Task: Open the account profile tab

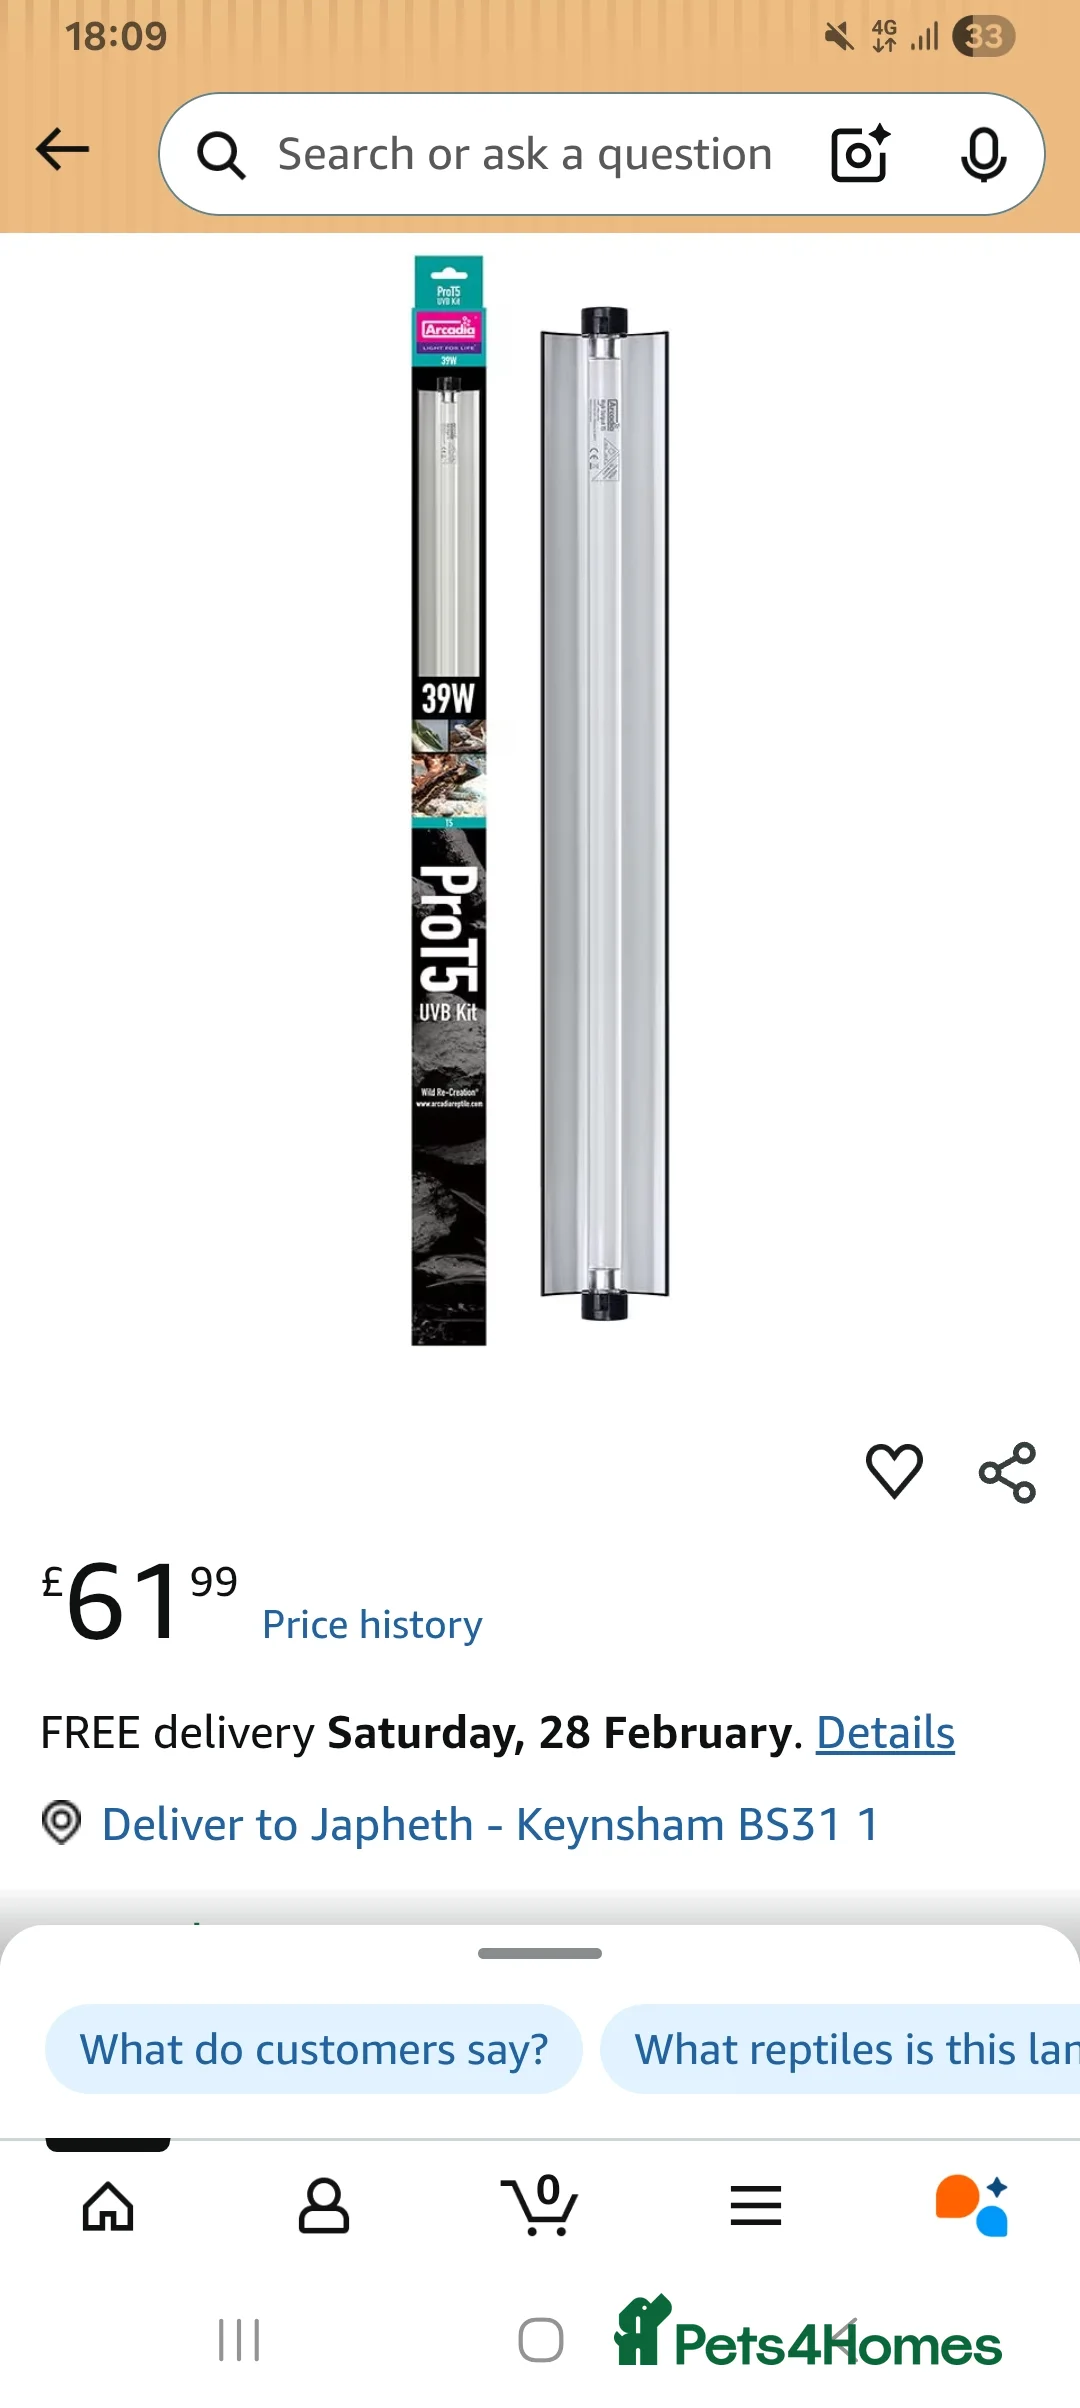Action: (x=324, y=2206)
